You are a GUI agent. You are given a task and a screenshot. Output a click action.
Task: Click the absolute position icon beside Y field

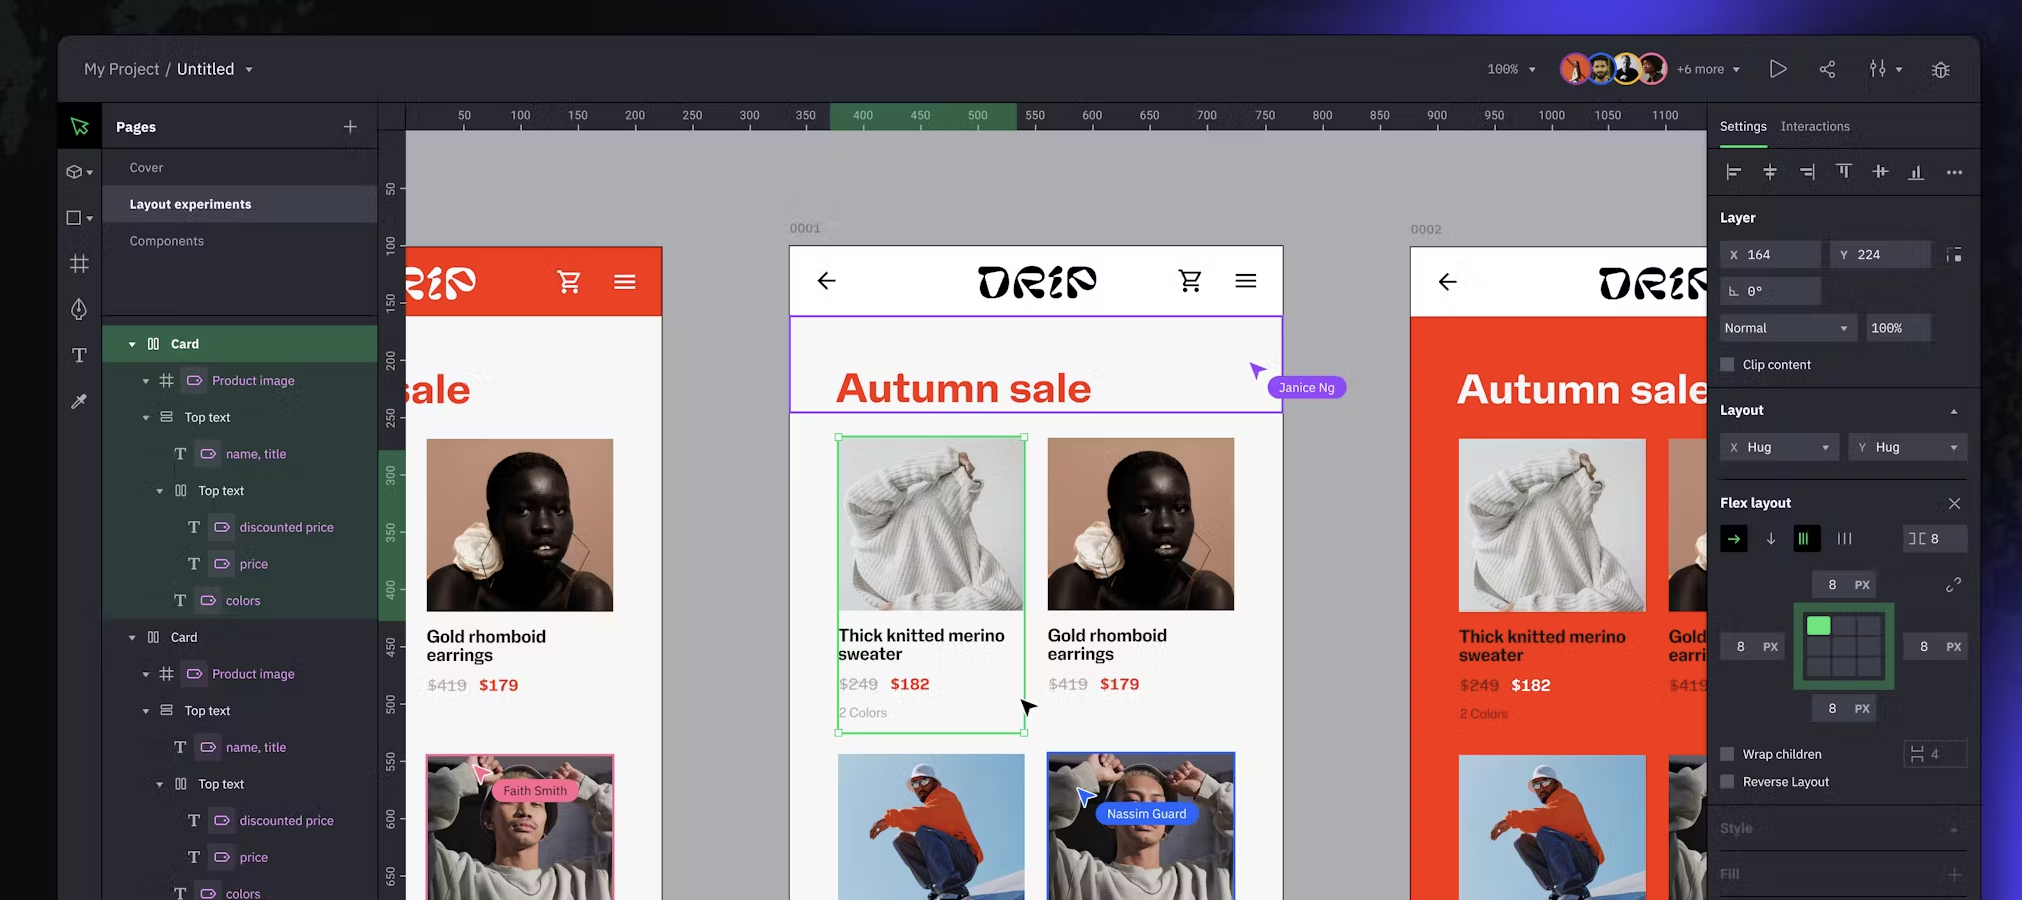[1954, 255]
